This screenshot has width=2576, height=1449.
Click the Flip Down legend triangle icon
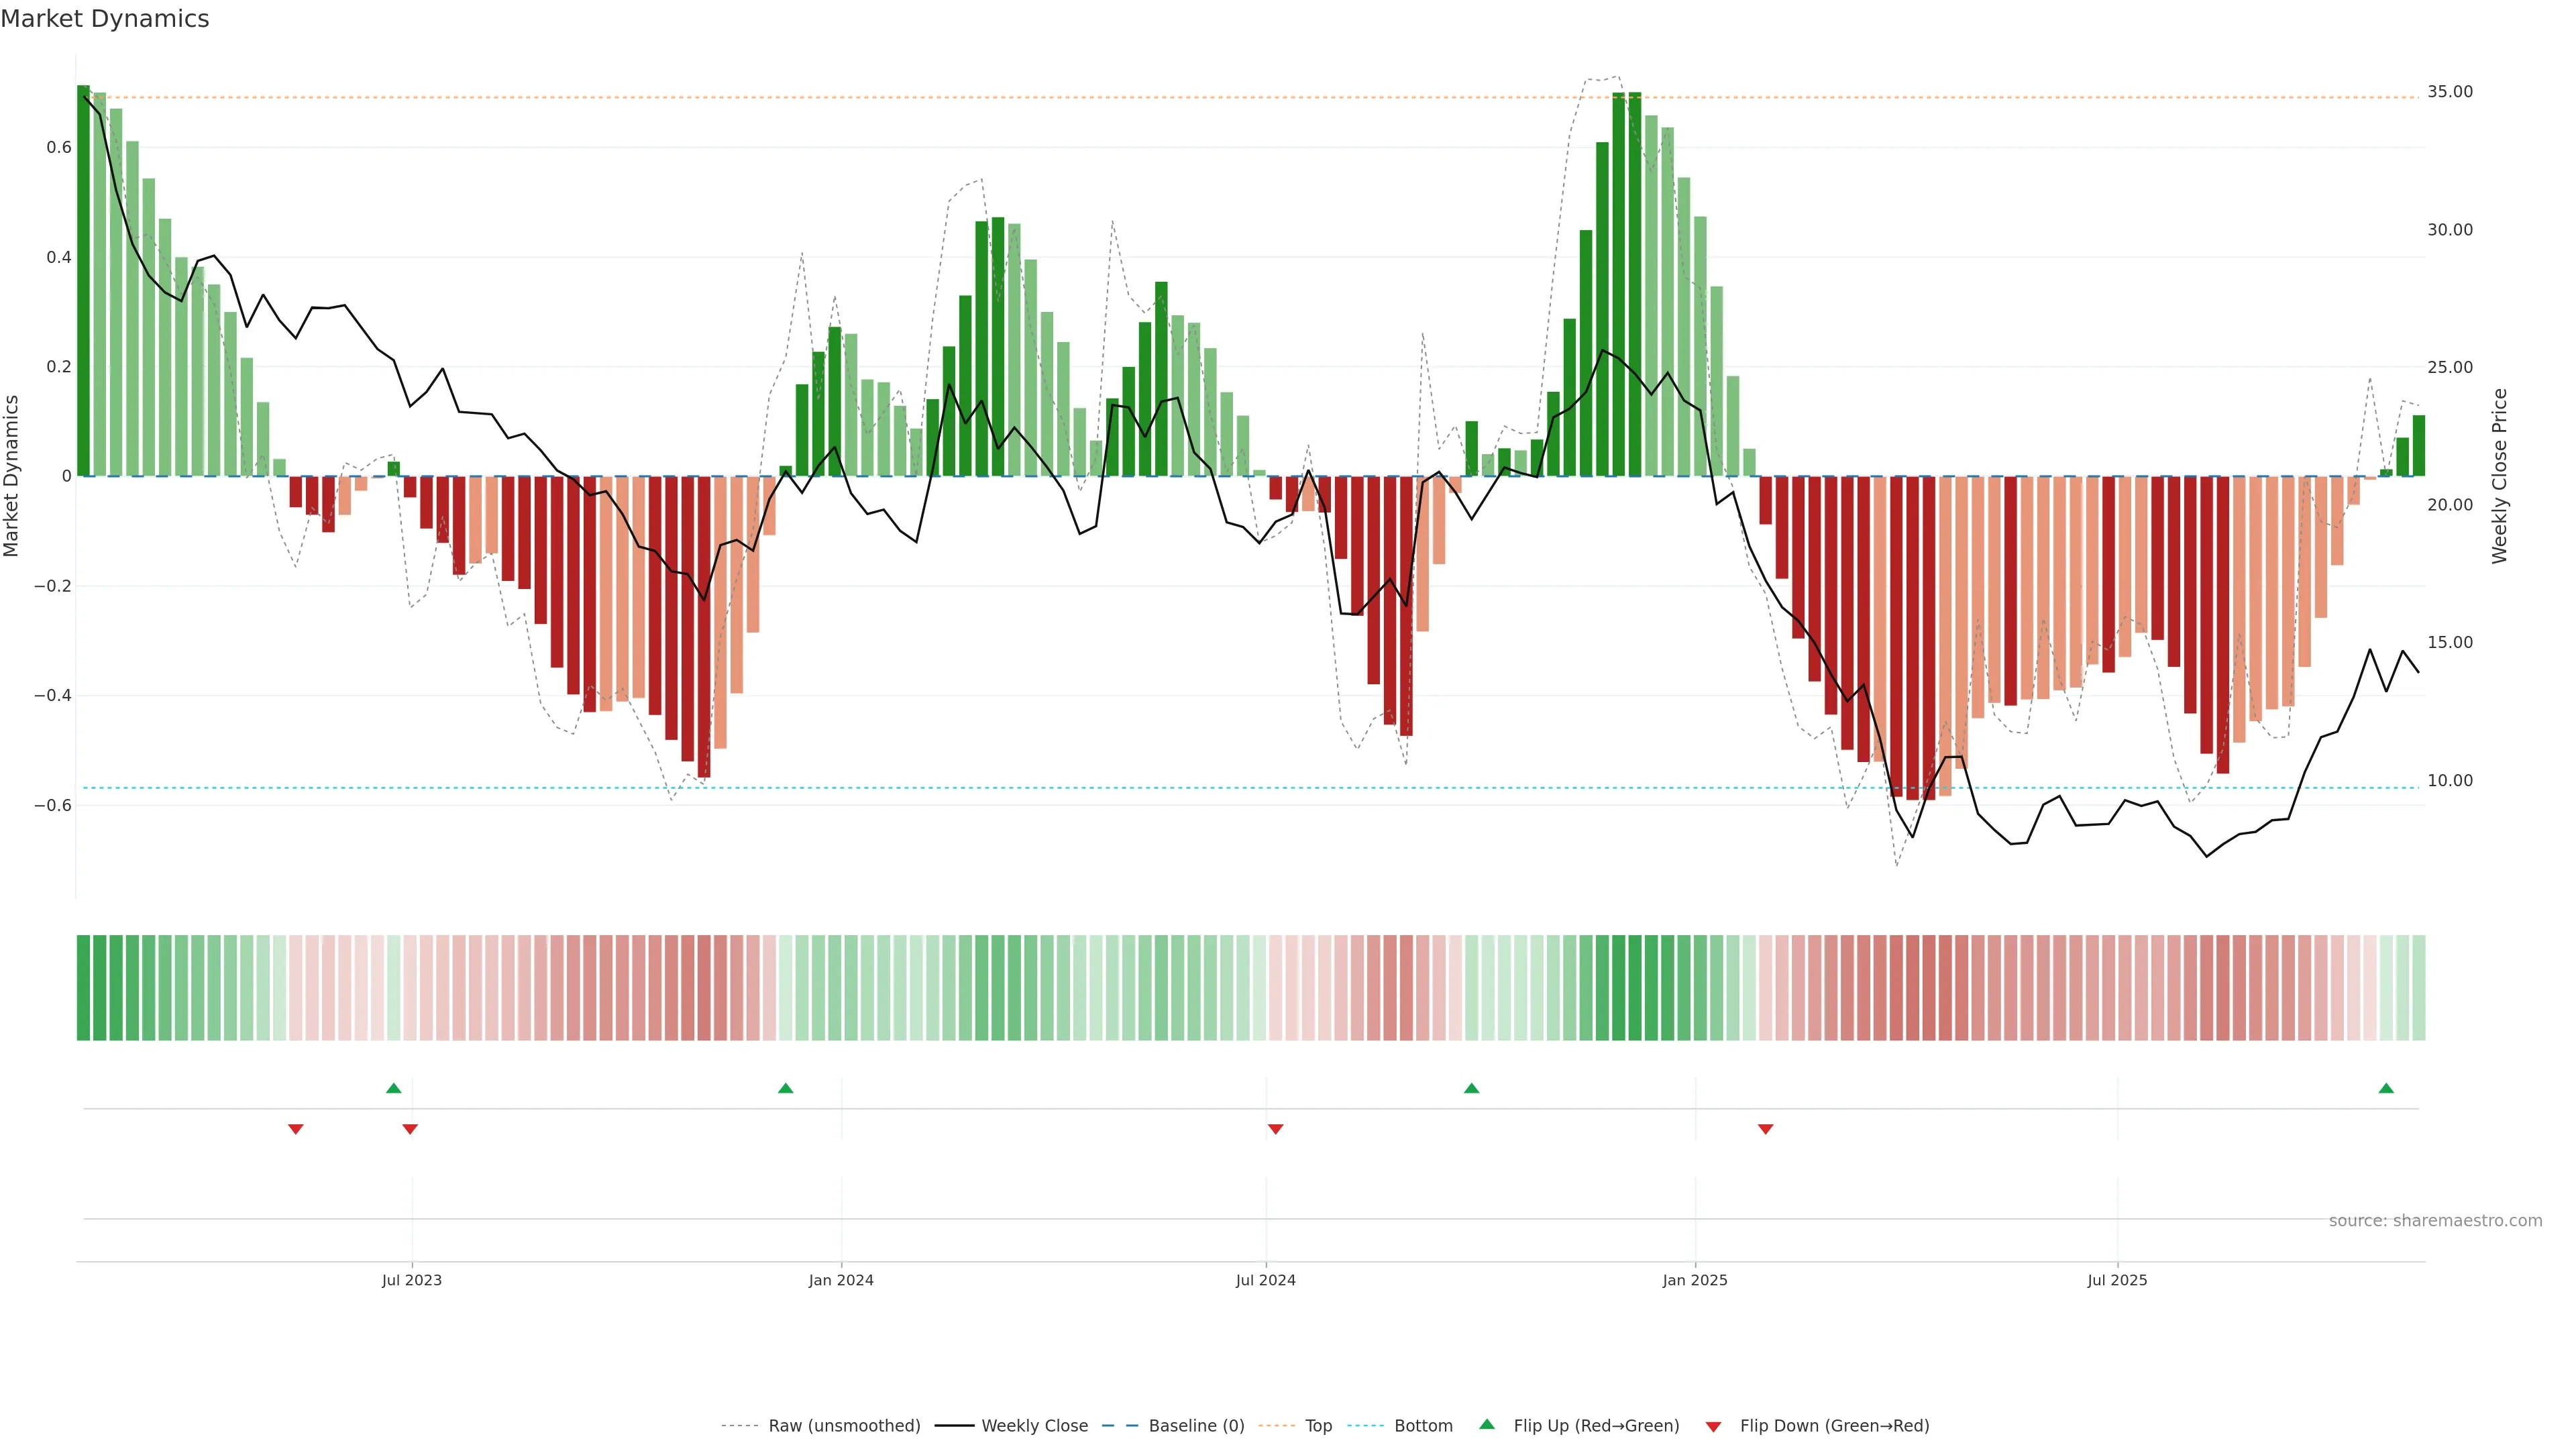(1713, 1426)
